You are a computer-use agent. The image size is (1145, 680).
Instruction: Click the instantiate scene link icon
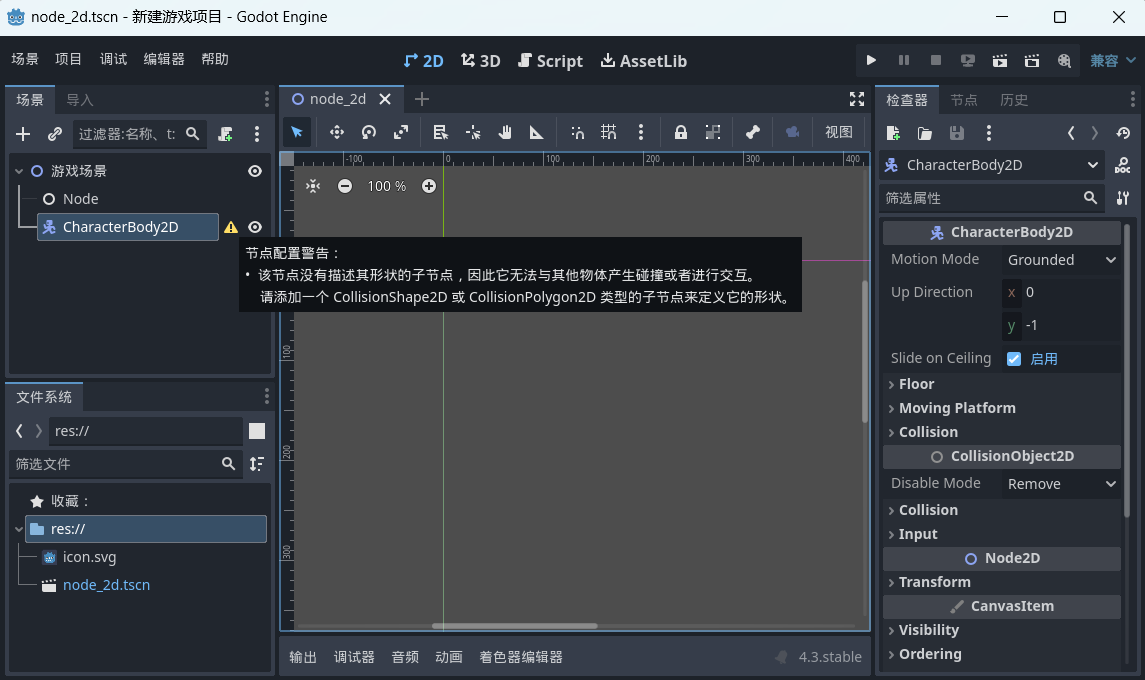coord(55,133)
